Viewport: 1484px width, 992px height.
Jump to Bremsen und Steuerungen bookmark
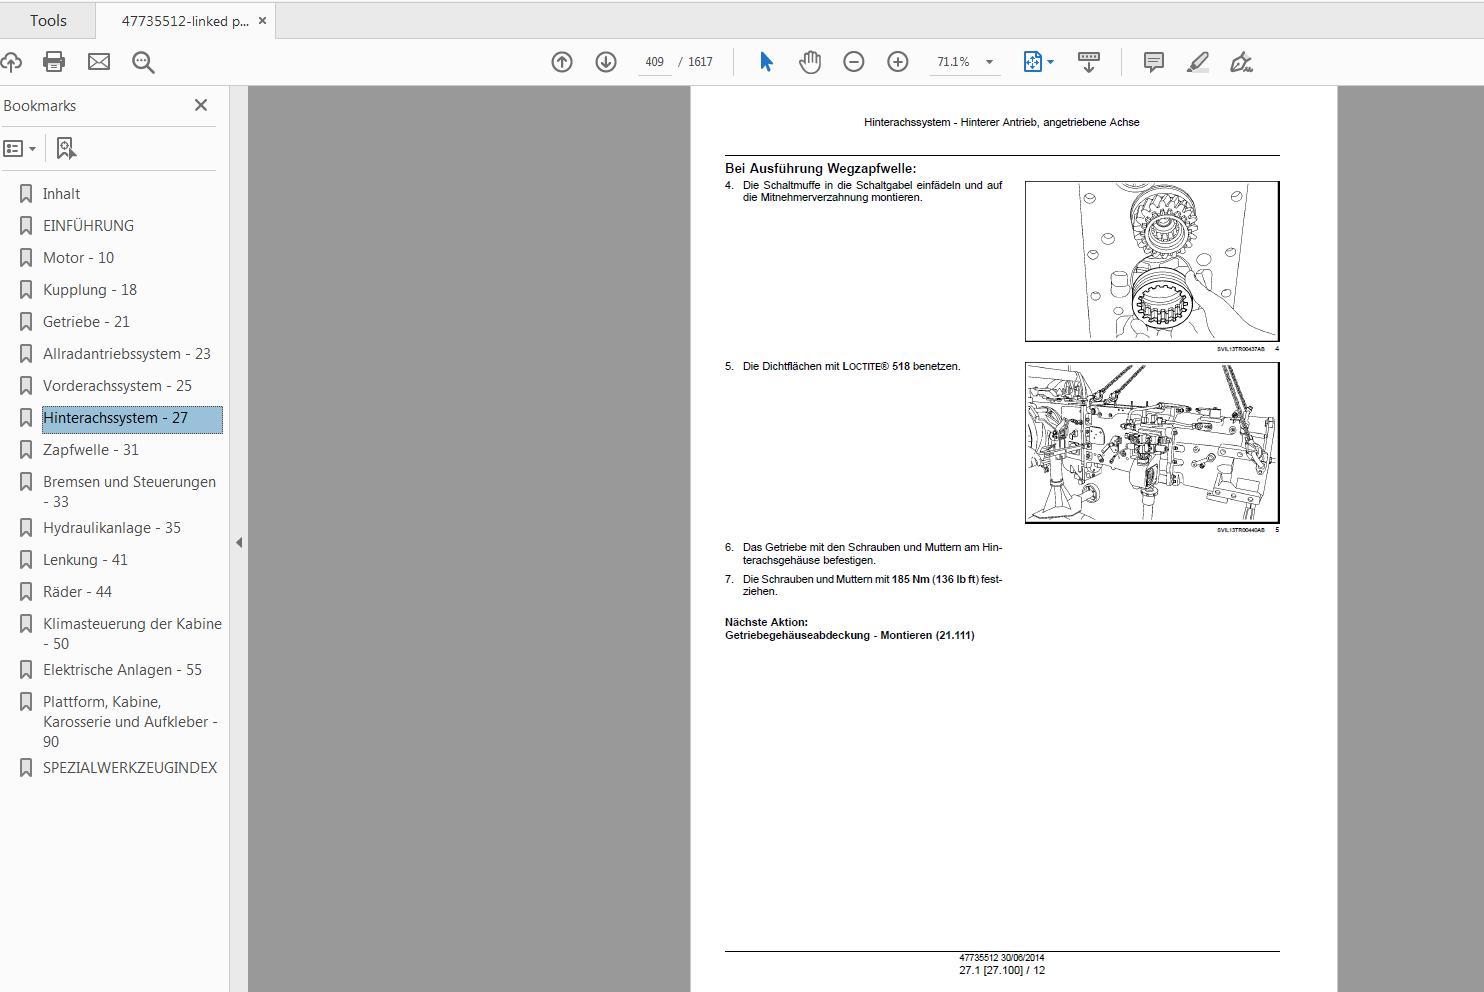pyautogui.click(x=129, y=492)
